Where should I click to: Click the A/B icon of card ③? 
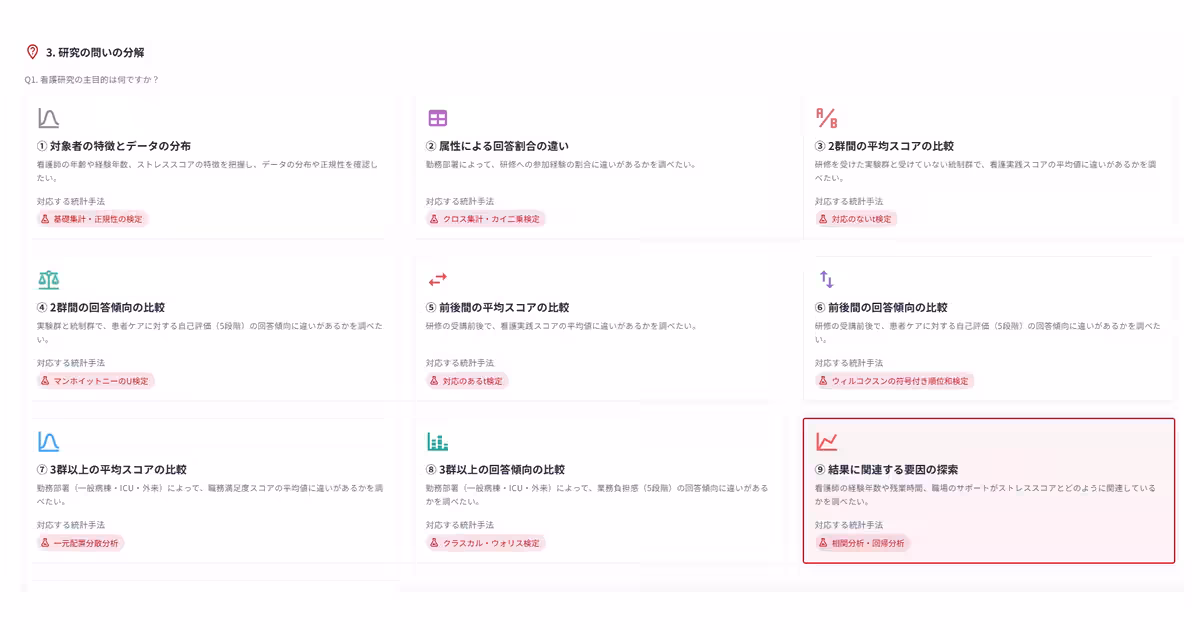[x=826, y=118]
